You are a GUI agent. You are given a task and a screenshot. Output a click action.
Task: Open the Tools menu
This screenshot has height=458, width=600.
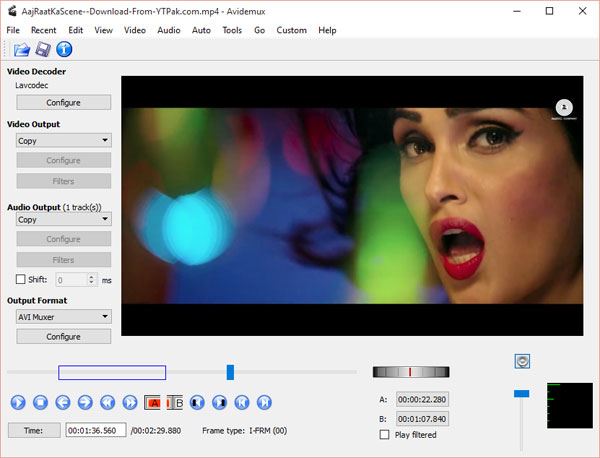point(232,30)
